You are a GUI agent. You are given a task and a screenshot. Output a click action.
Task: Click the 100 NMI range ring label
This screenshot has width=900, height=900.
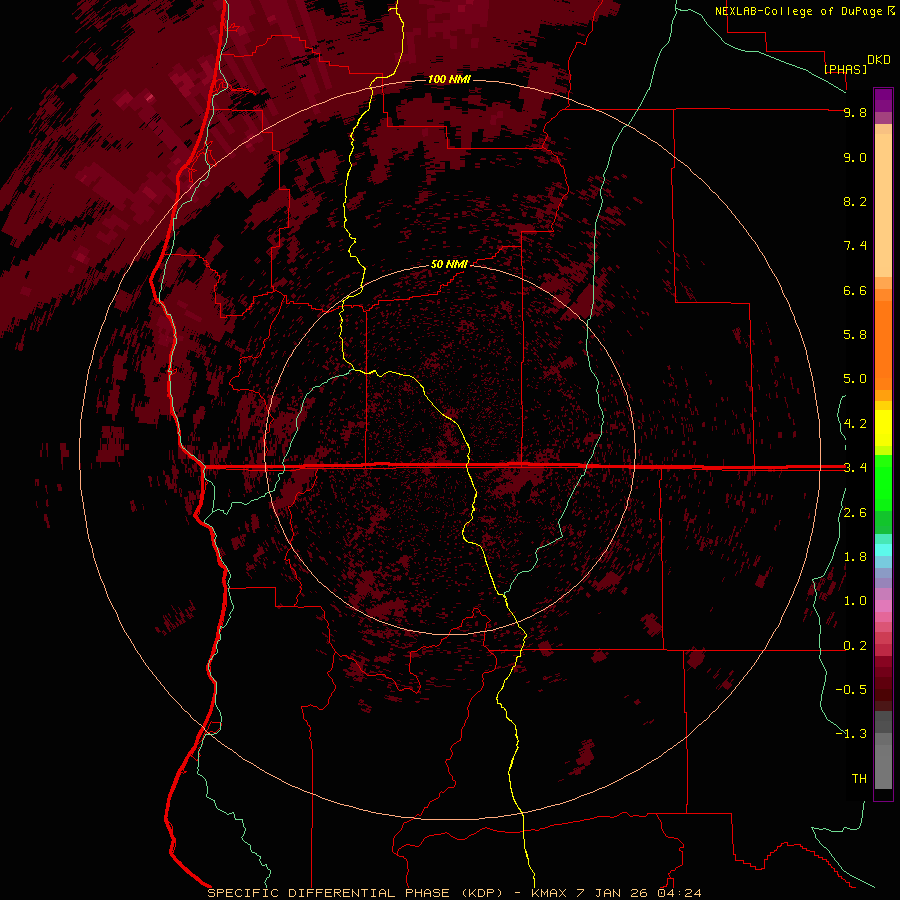[x=449, y=79]
